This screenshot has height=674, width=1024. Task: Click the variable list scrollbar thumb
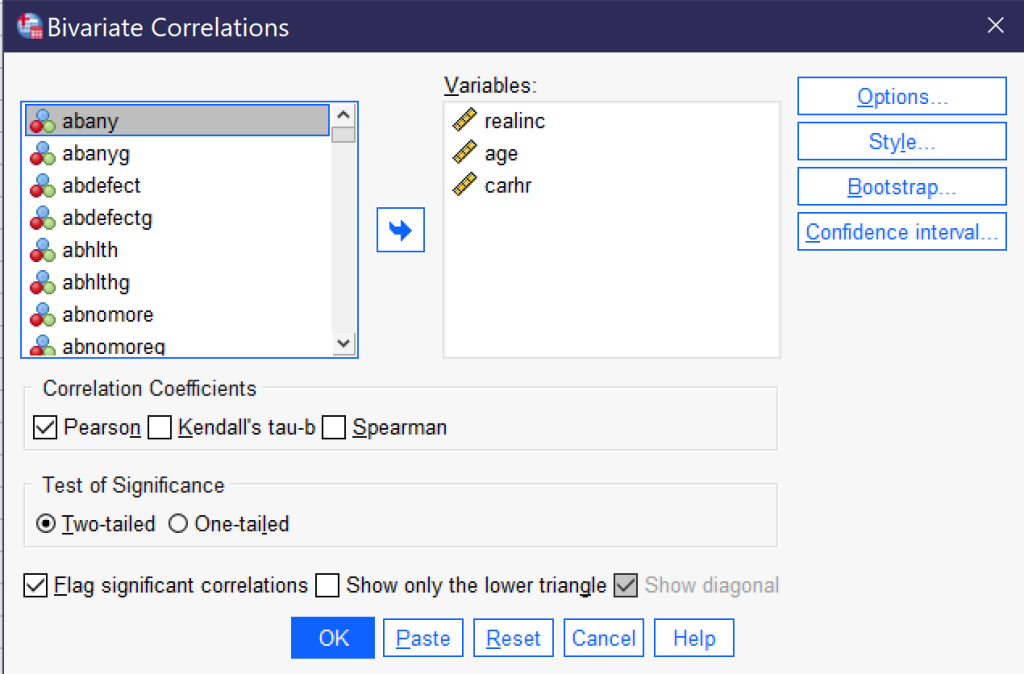point(344,135)
